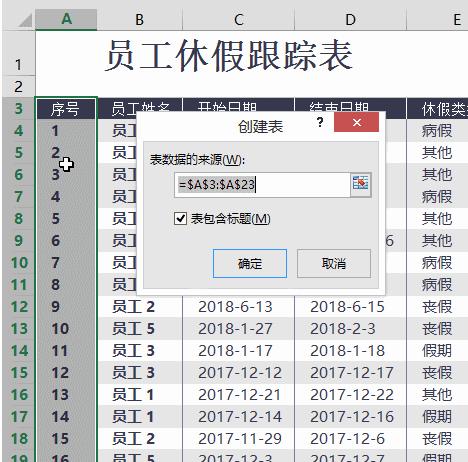Click the sequence number 13 cell
Image resolution: width=468 pixels, height=462 pixels.
click(x=66, y=395)
